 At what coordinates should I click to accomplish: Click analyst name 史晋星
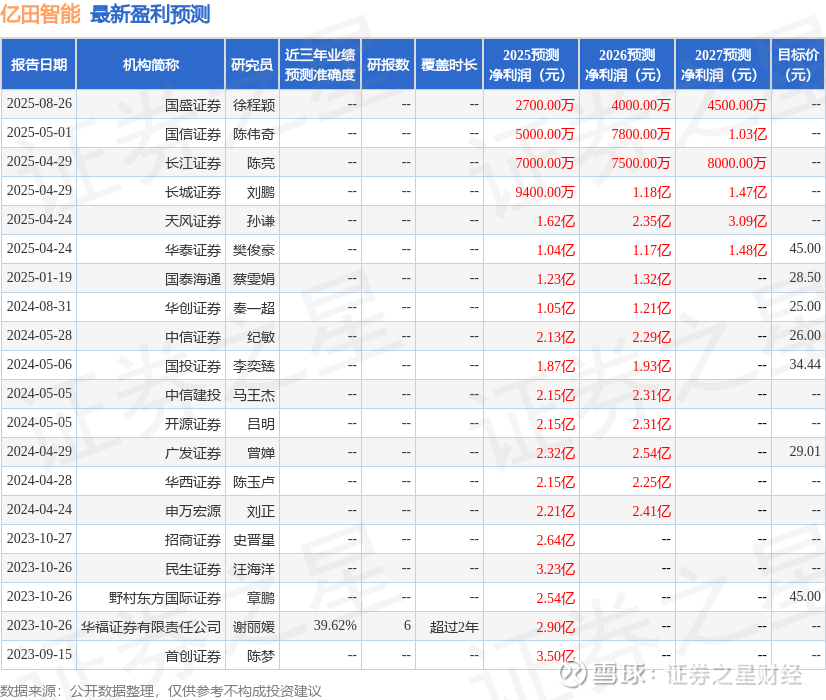pos(254,540)
